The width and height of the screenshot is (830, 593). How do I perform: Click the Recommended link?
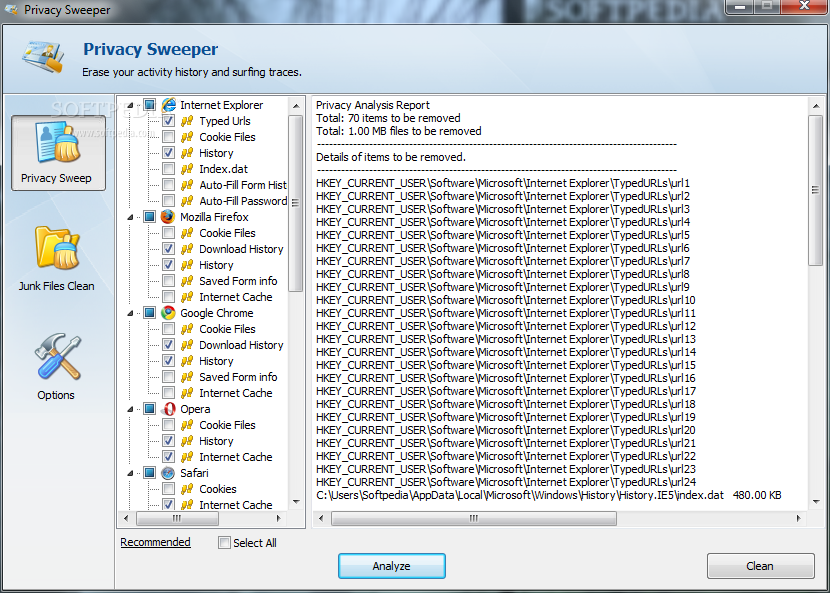tap(155, 542)
